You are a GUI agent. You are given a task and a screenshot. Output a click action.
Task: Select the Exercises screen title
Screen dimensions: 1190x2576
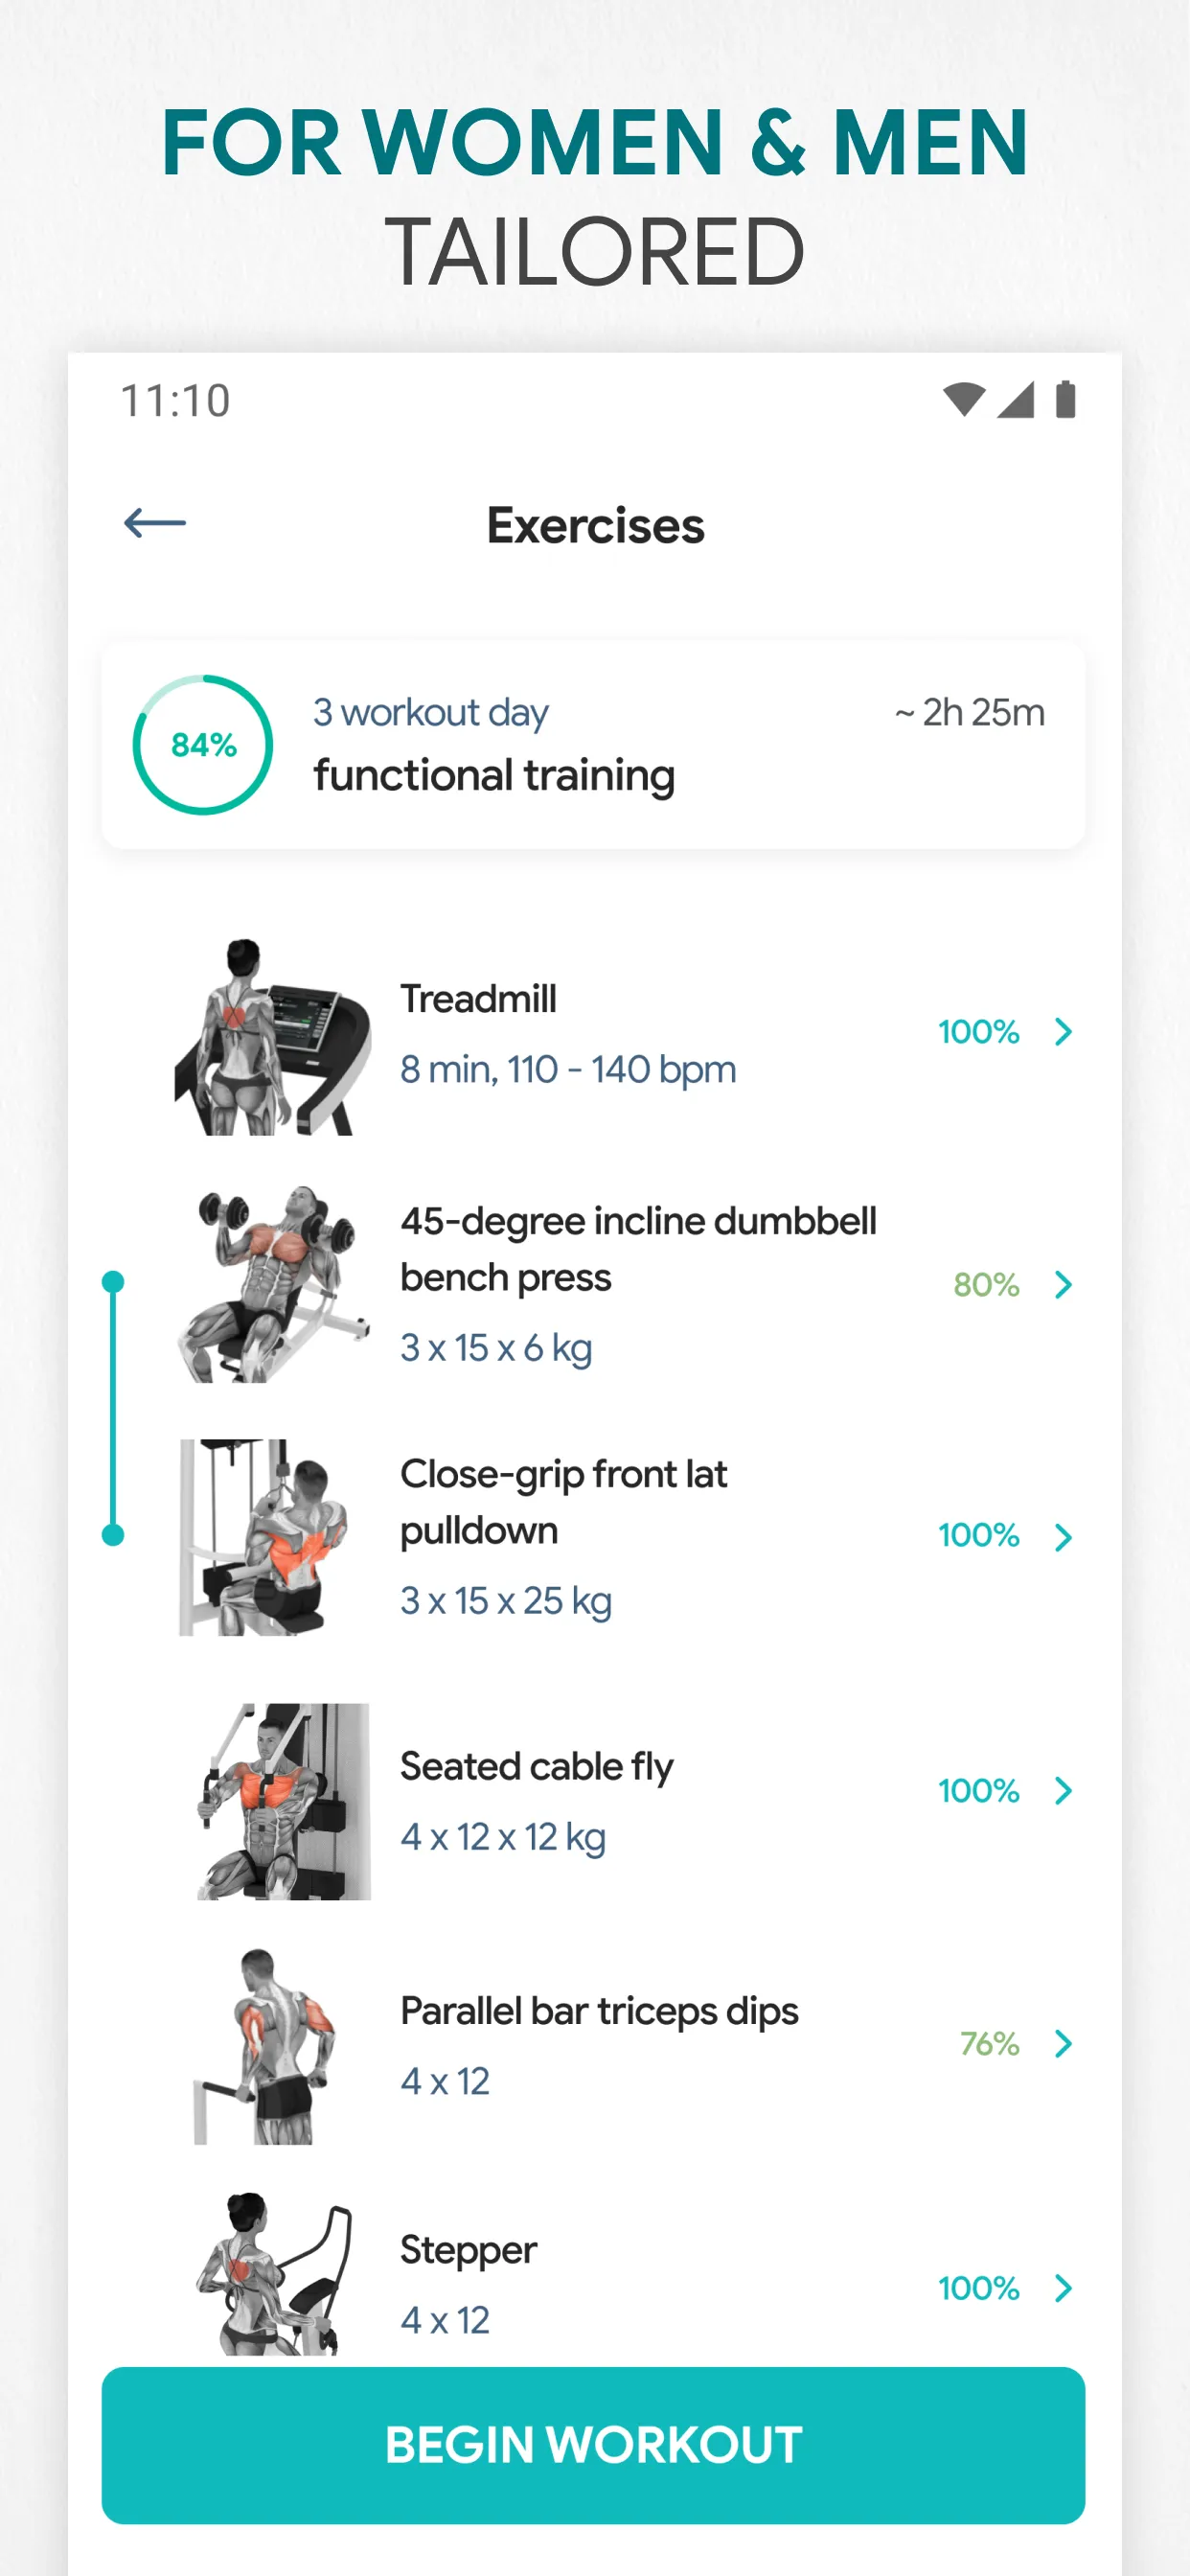(594, 526)
